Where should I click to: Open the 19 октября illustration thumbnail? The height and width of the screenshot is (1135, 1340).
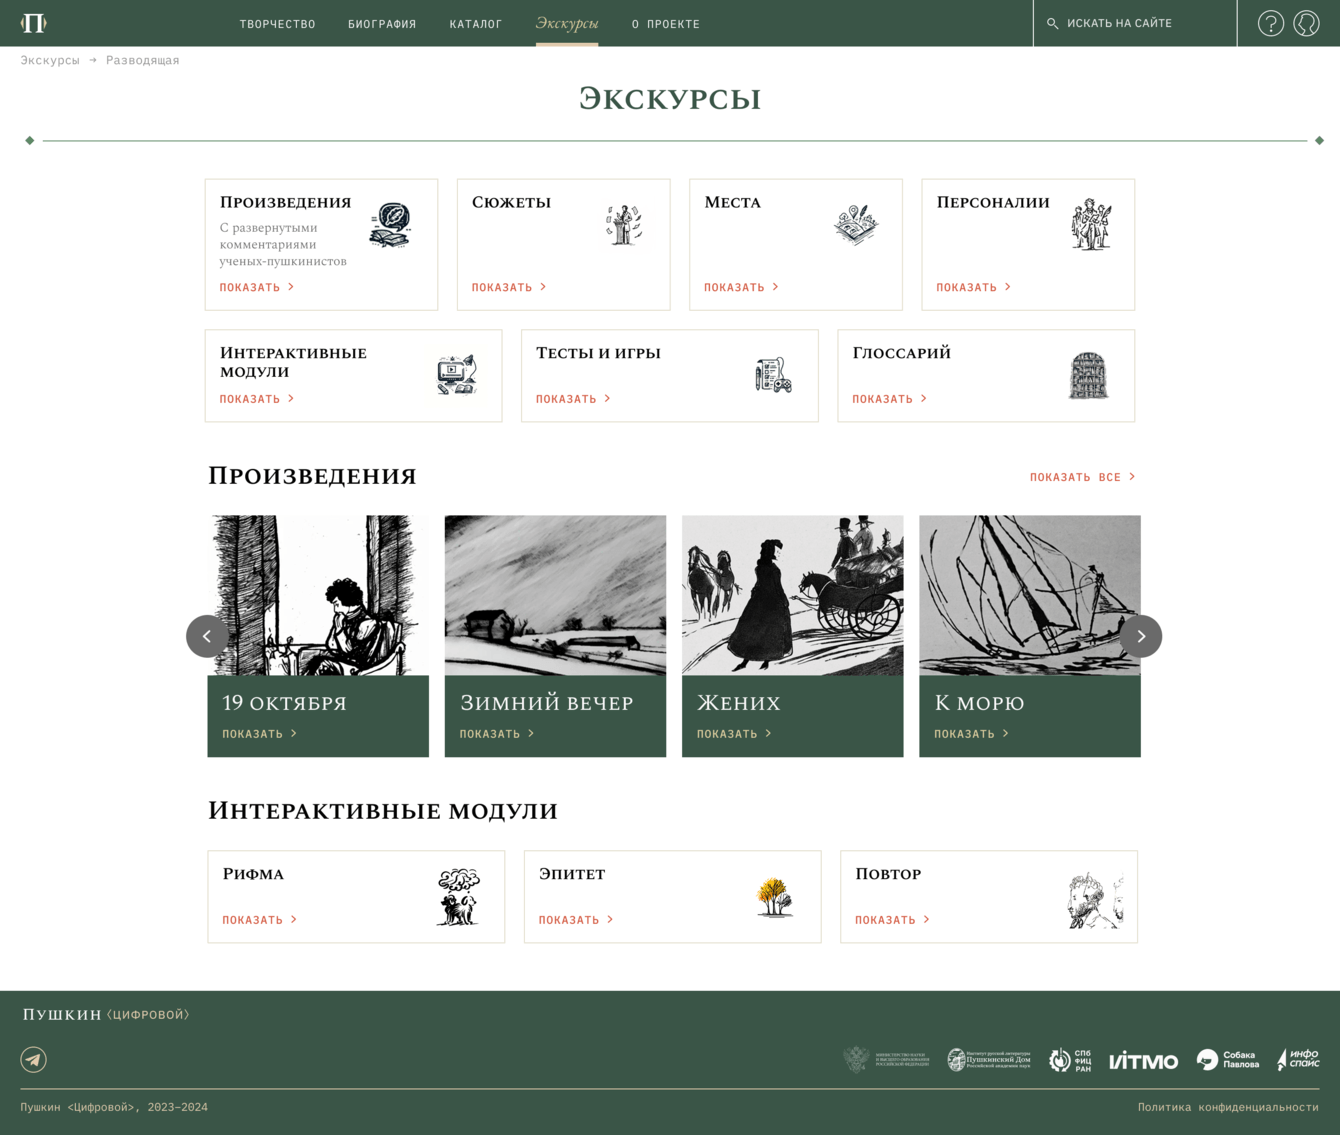coord(318,596)
